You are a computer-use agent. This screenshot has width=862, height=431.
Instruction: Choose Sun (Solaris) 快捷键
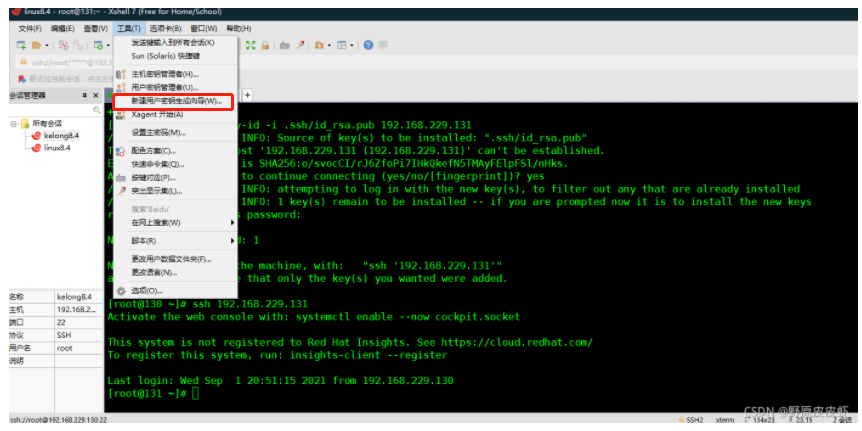(x=175, y=56)
